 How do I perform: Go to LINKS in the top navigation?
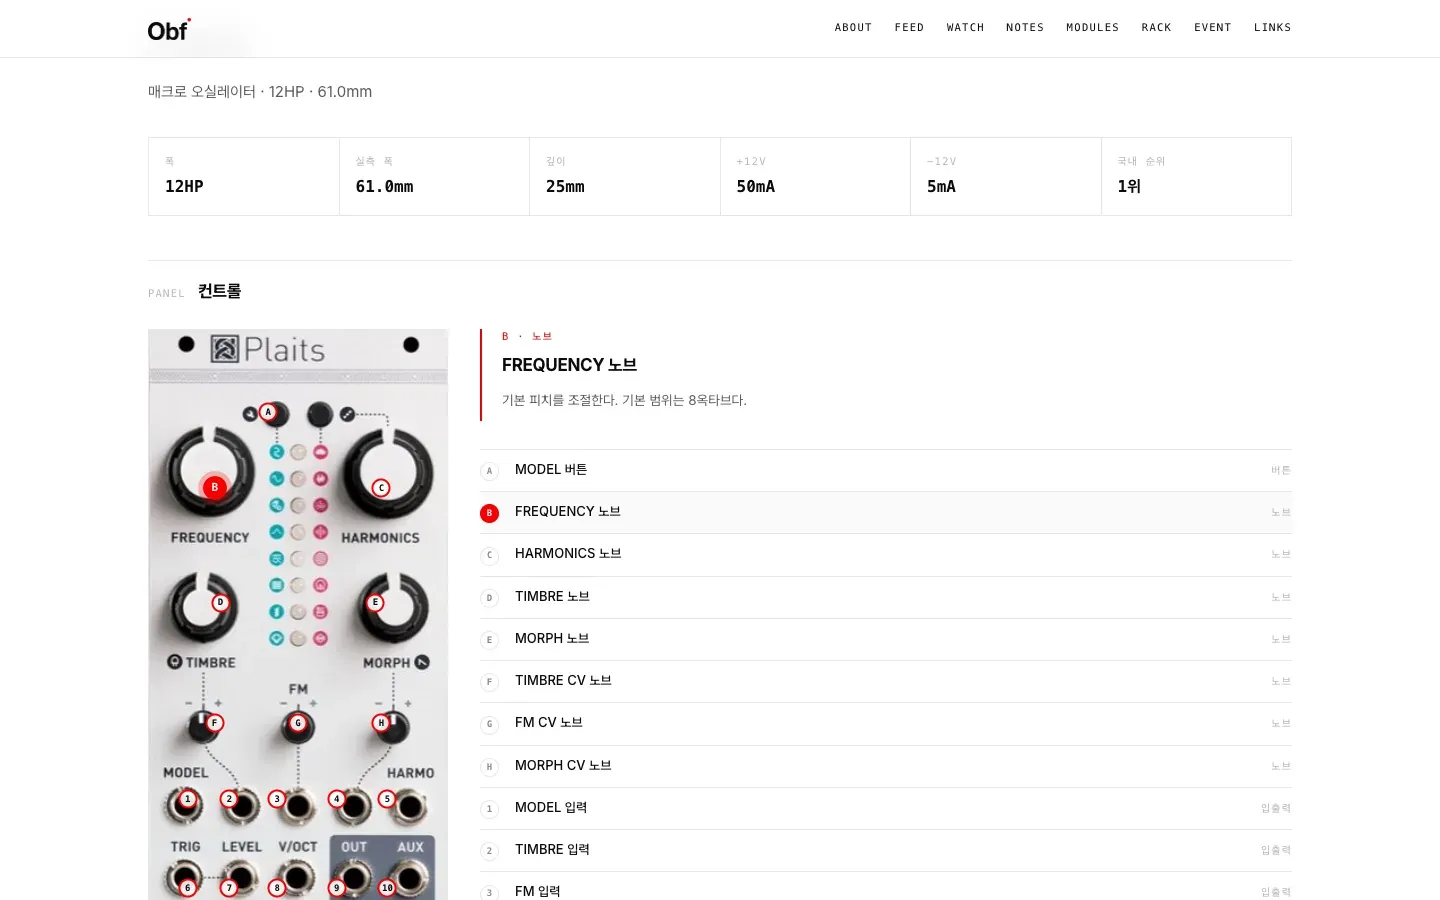pos(1272,28)
